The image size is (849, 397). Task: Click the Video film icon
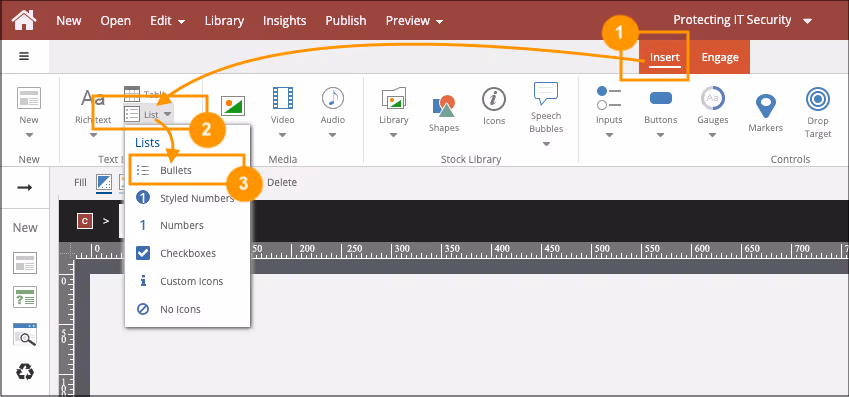click(x=283, y=98)
